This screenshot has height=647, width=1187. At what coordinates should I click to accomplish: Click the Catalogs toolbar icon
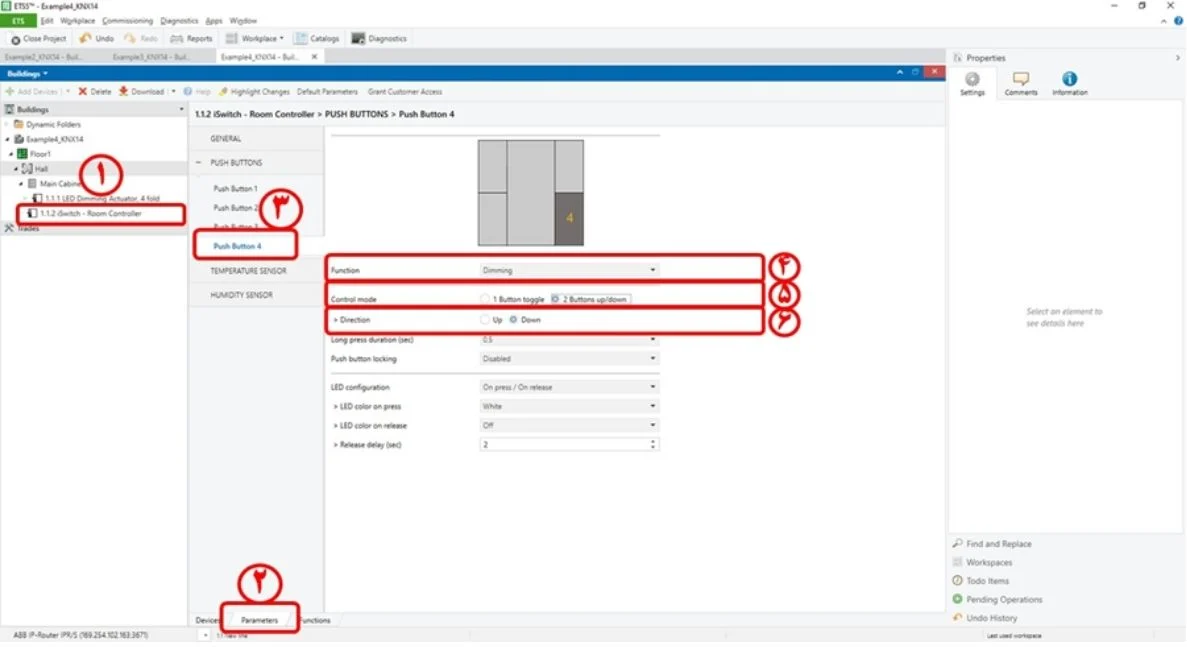pos(301,38)
